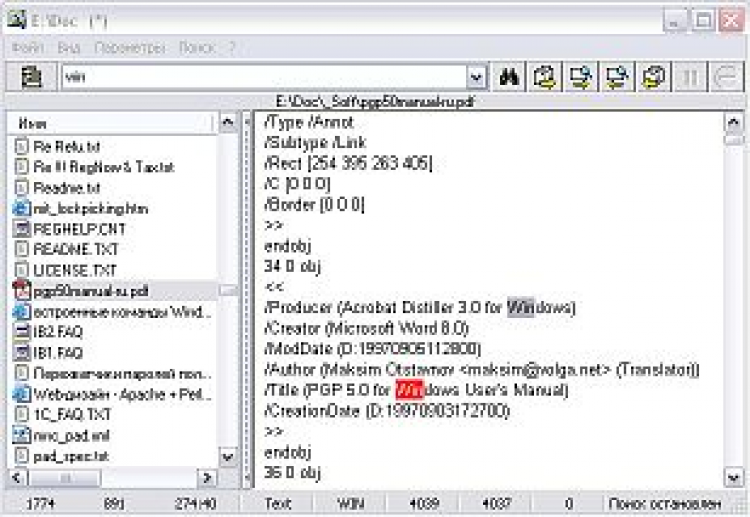Image resolution: width=750 pixels, height=517 pixels.
Task: Click the browser icon of Web-дизайн - Apache file
Action: (21, 394)
